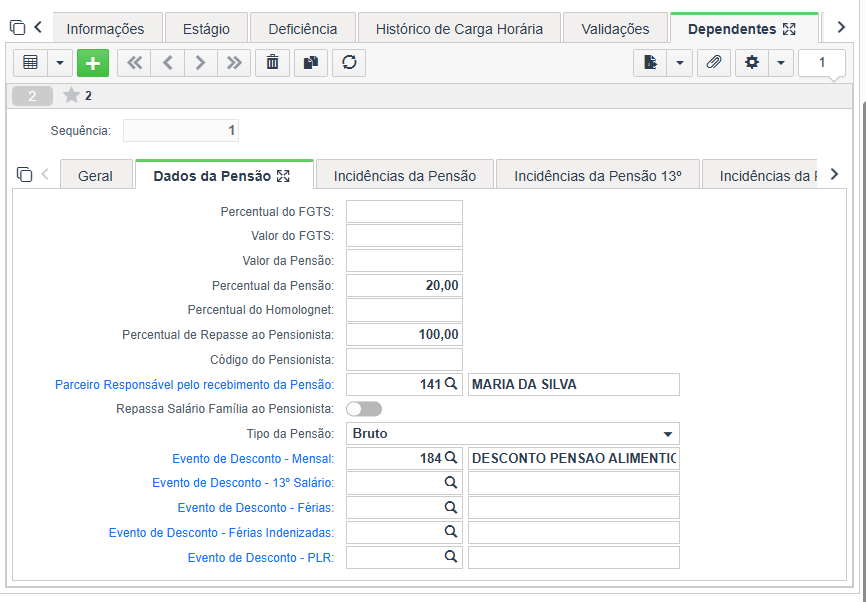
Task: Open top tab list windows icon
Action: coord(18,28)
